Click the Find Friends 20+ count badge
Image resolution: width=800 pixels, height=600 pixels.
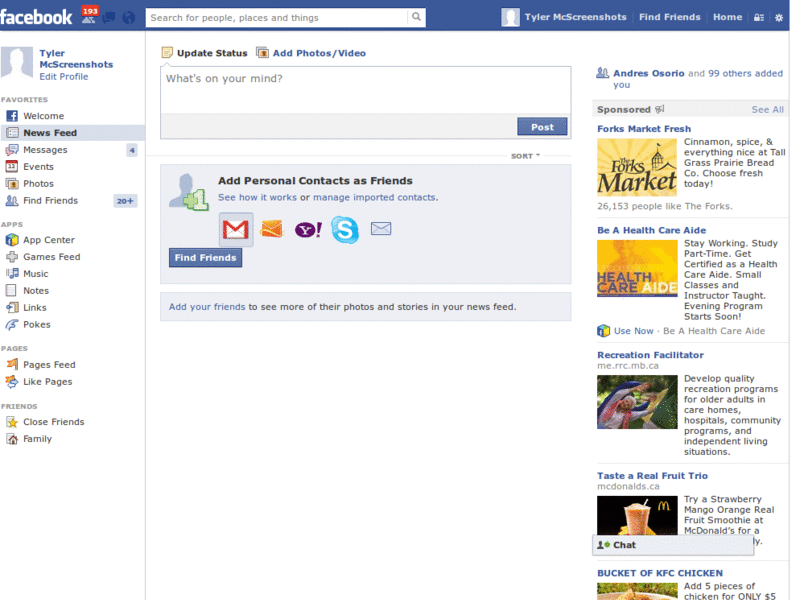pos(125,201)
